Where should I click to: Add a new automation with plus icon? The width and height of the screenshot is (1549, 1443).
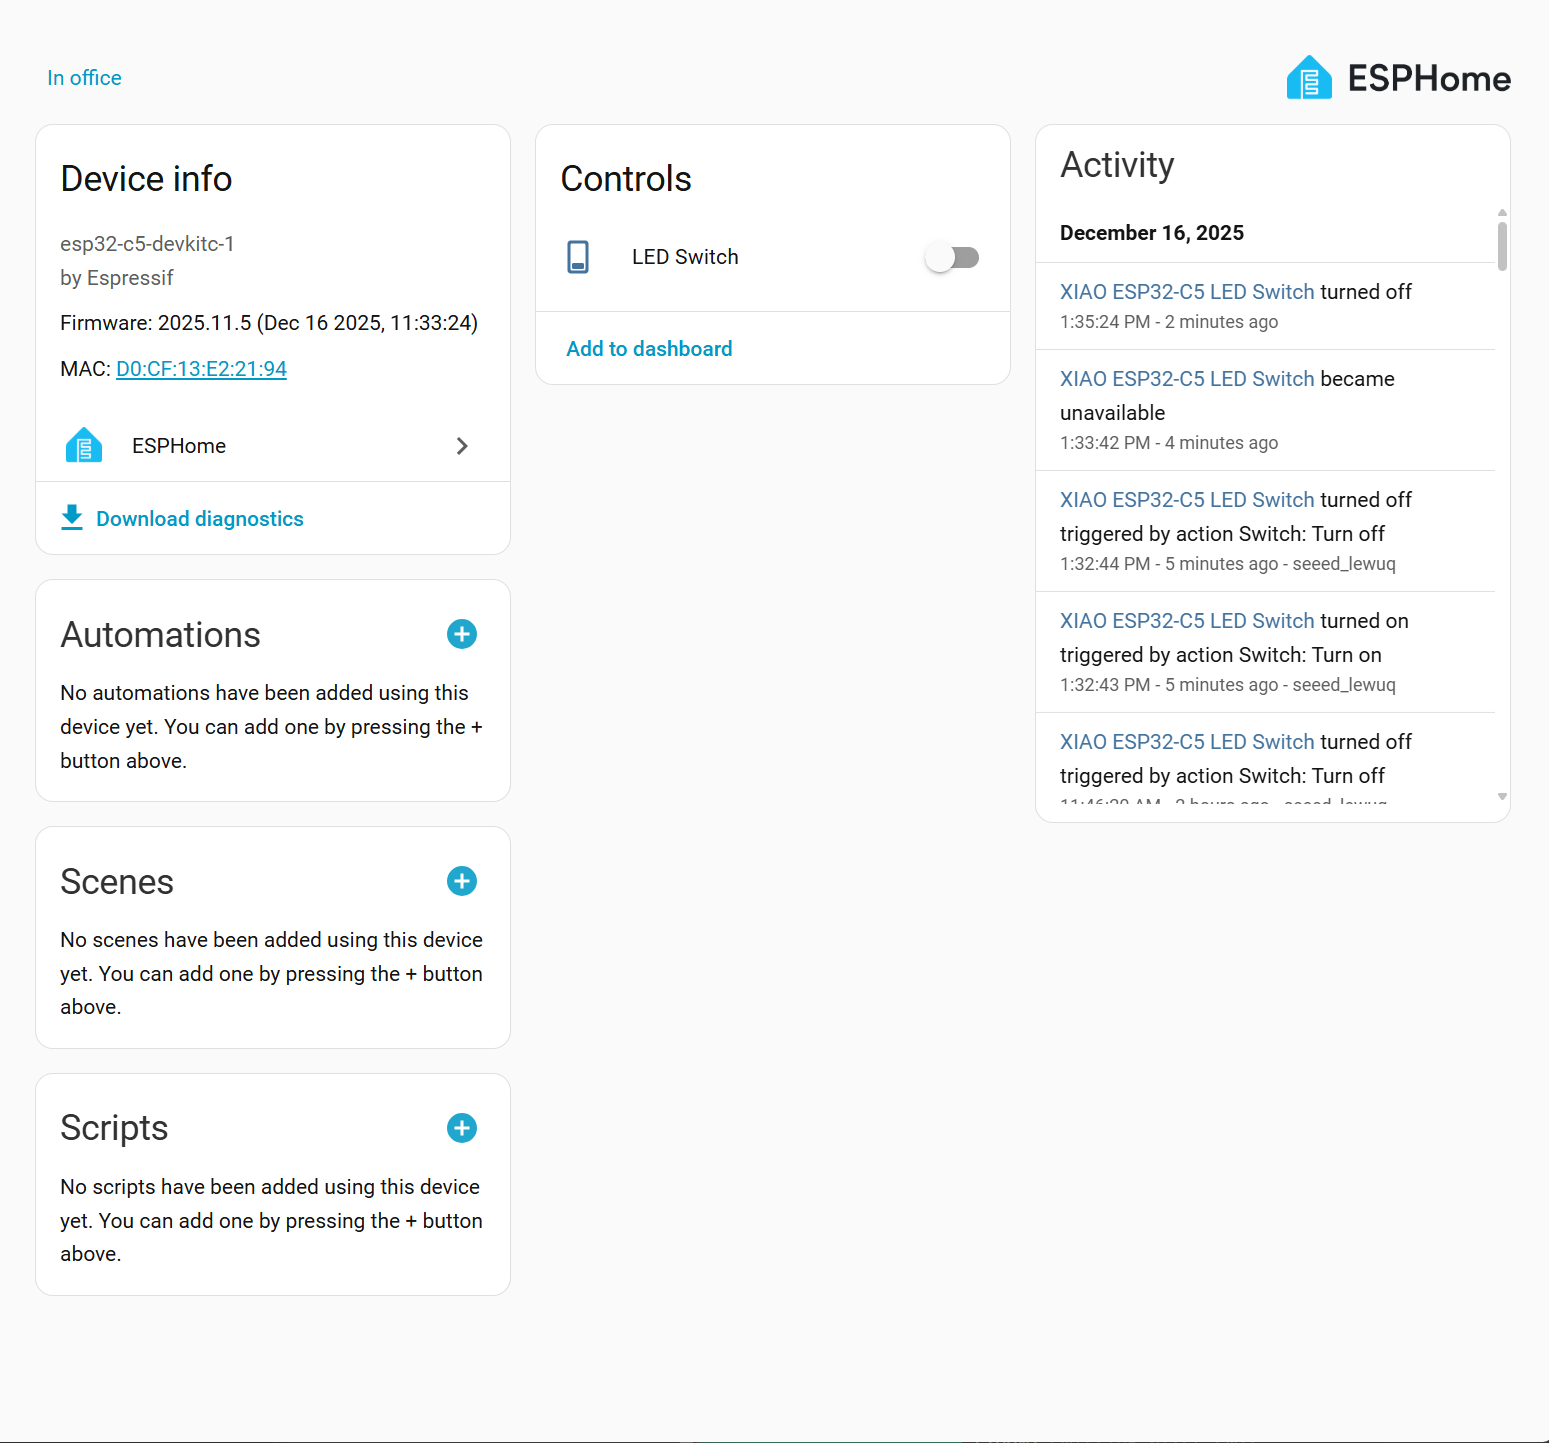[462, 634]
